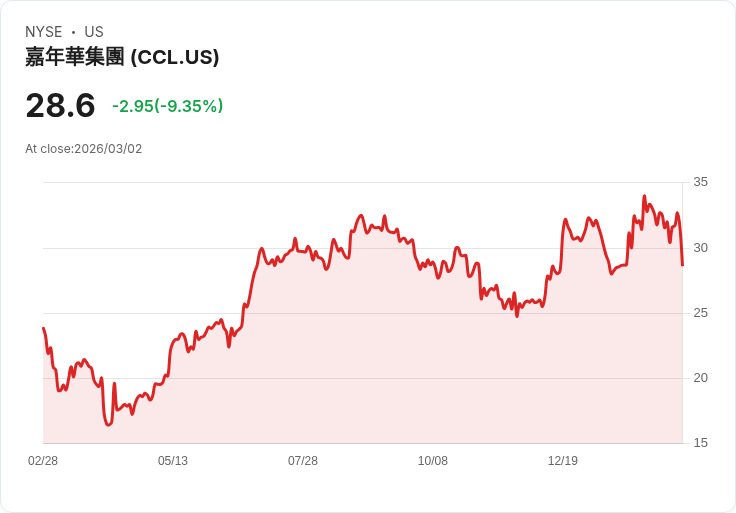
Task: Click the 20 value on the y-axis
Action: click(x=701, y=378)
